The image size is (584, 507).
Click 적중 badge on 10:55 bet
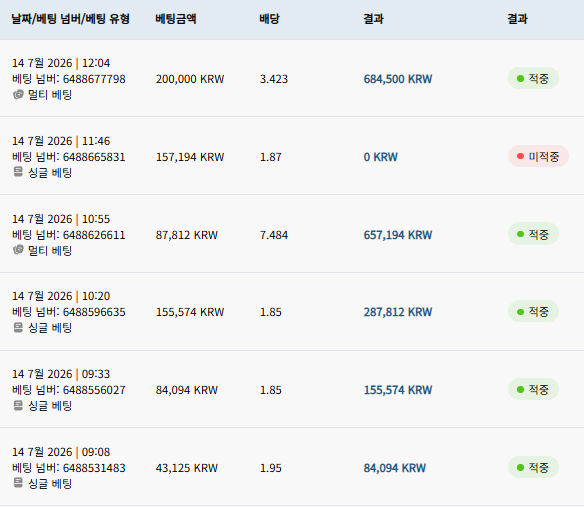click(x=533, y=234)
